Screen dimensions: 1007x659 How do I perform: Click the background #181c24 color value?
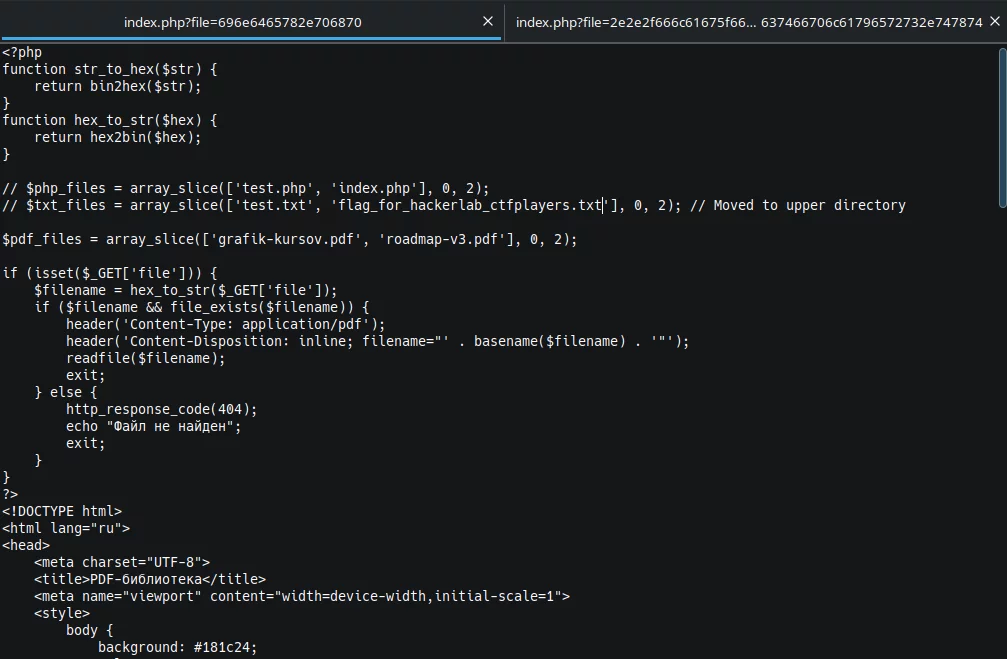click(x=221, y=647)
